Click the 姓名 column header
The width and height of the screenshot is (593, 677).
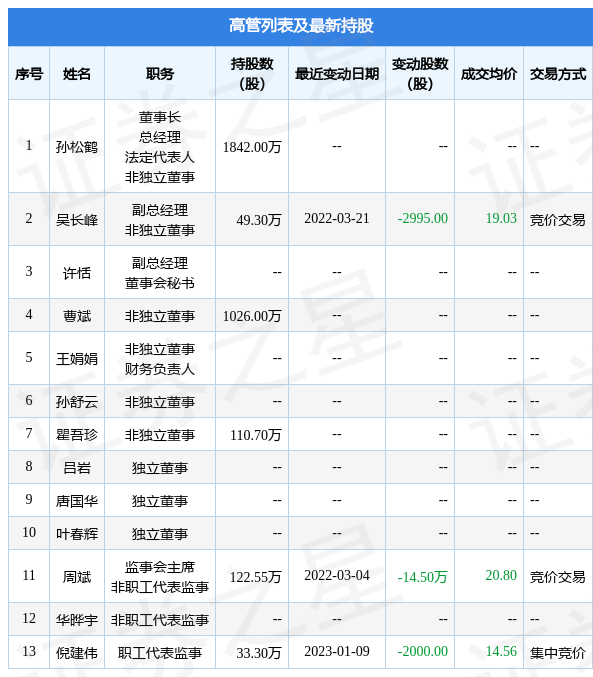tap(77, 74)
